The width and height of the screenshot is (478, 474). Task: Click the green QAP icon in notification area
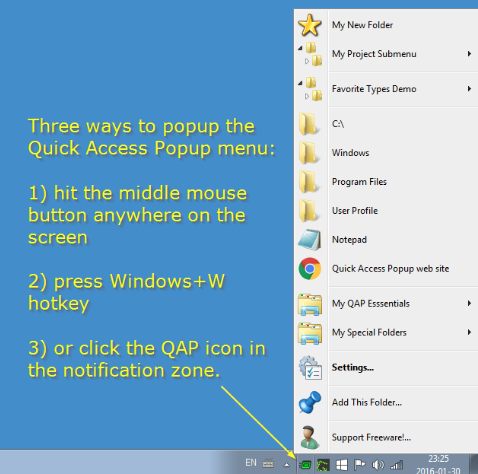[x=305, y=465]
